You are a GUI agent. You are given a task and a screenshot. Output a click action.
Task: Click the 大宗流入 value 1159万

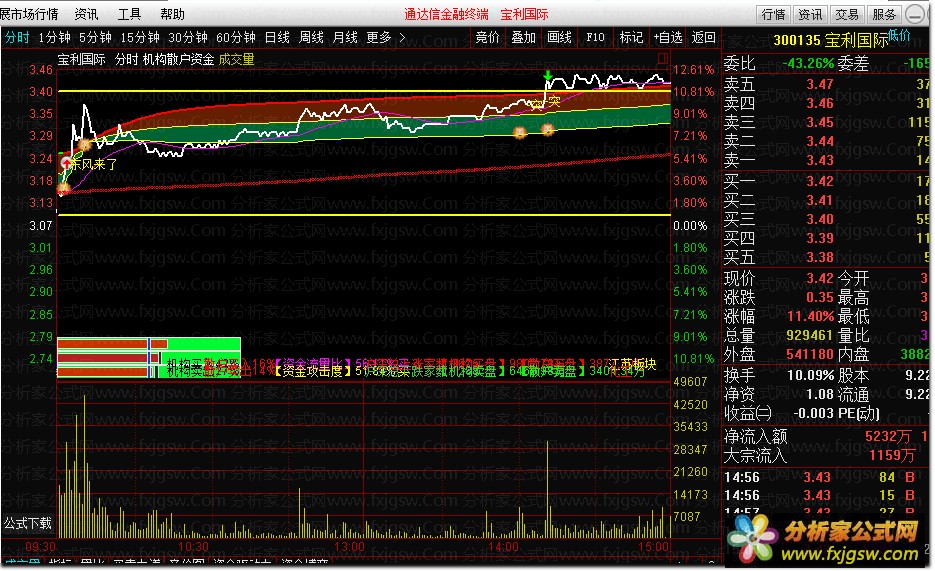click(891, 455)
